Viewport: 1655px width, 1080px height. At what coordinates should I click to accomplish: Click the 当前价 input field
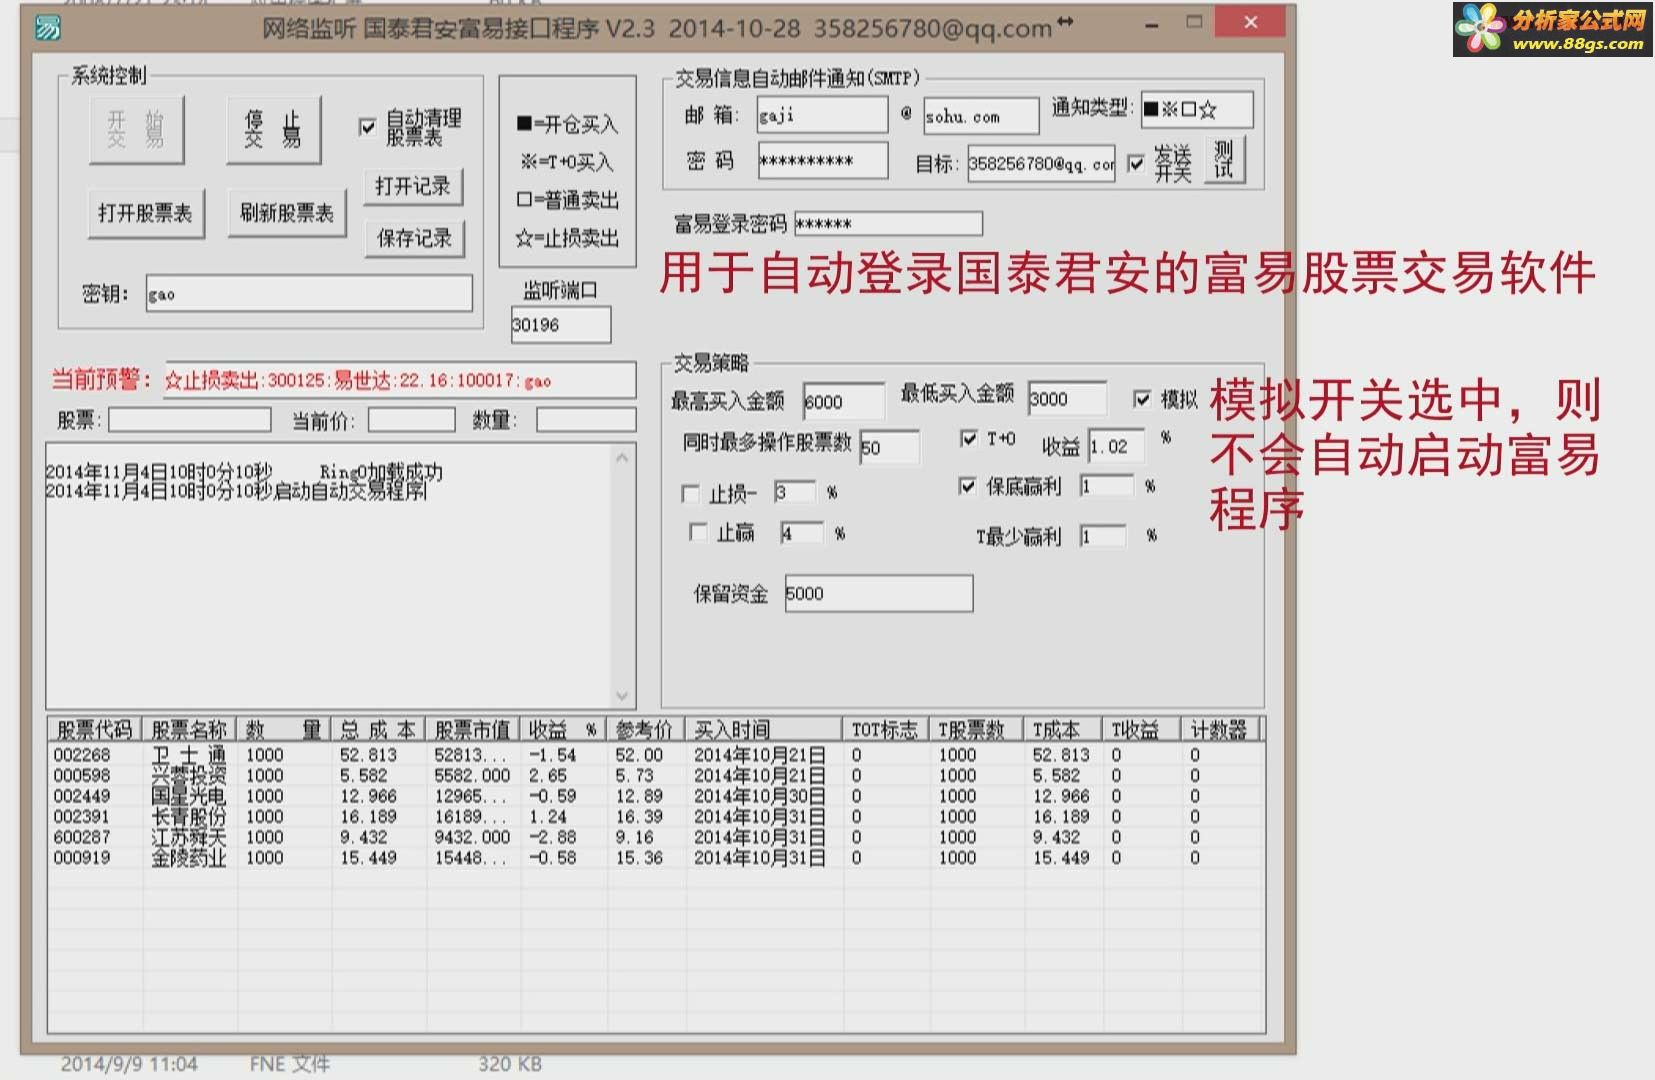point(412,420)
